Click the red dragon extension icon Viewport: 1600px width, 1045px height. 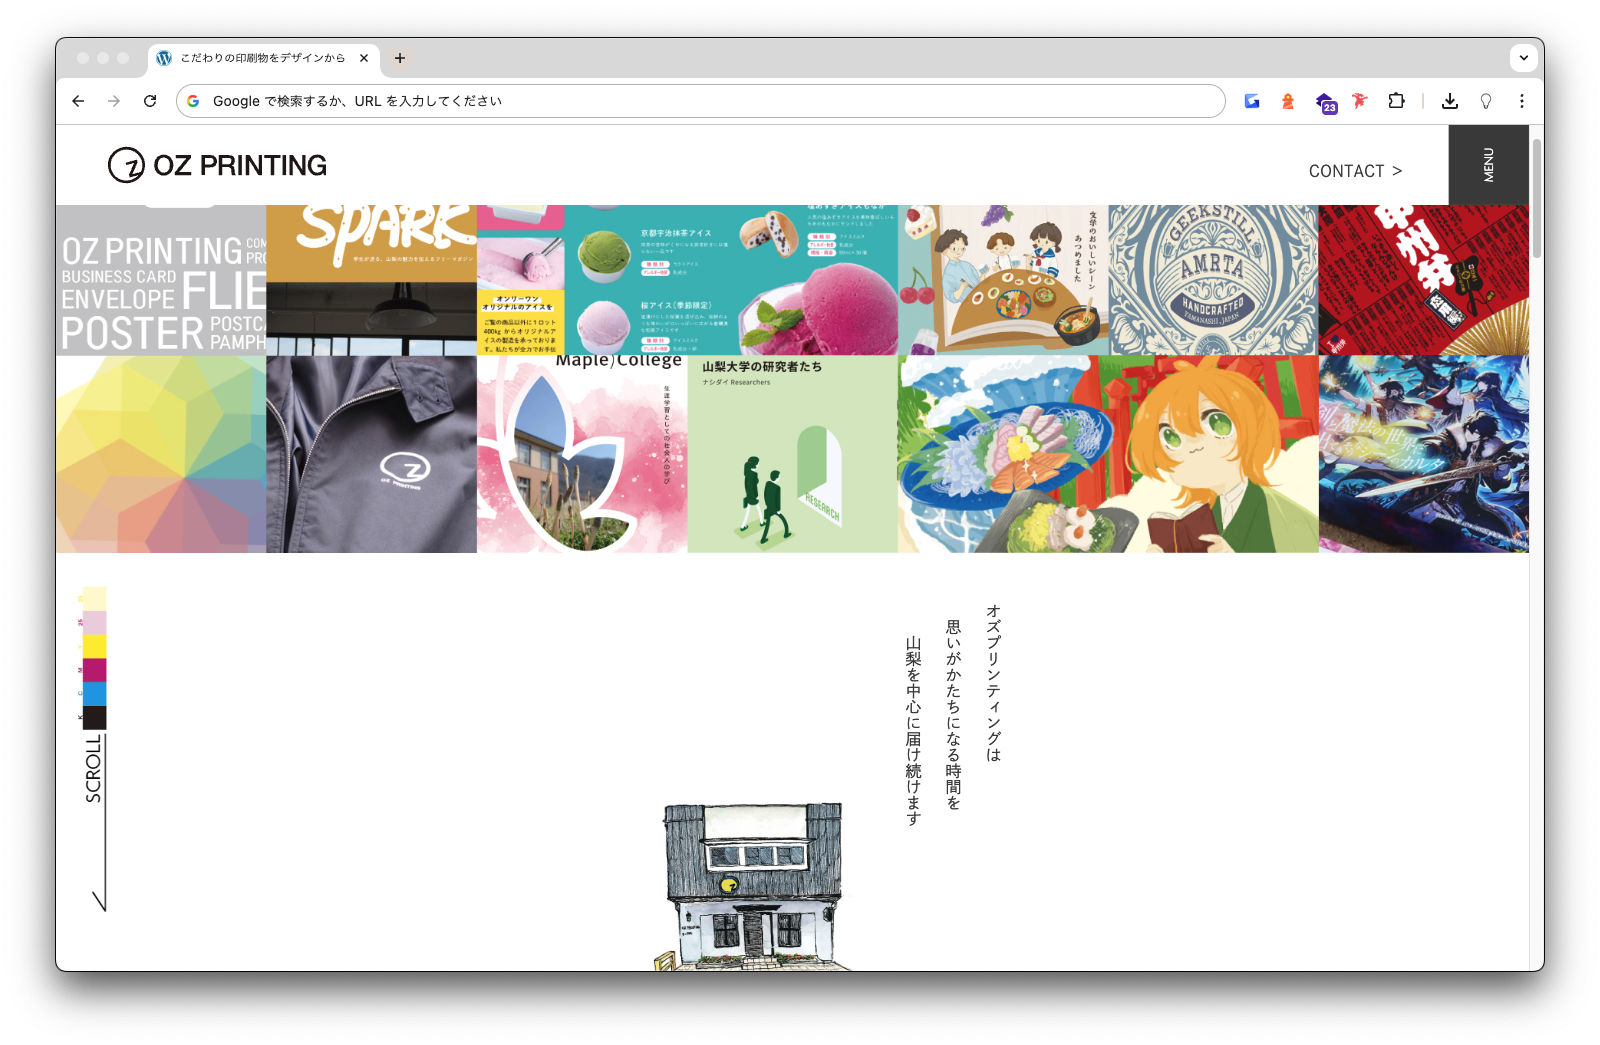1360,101
